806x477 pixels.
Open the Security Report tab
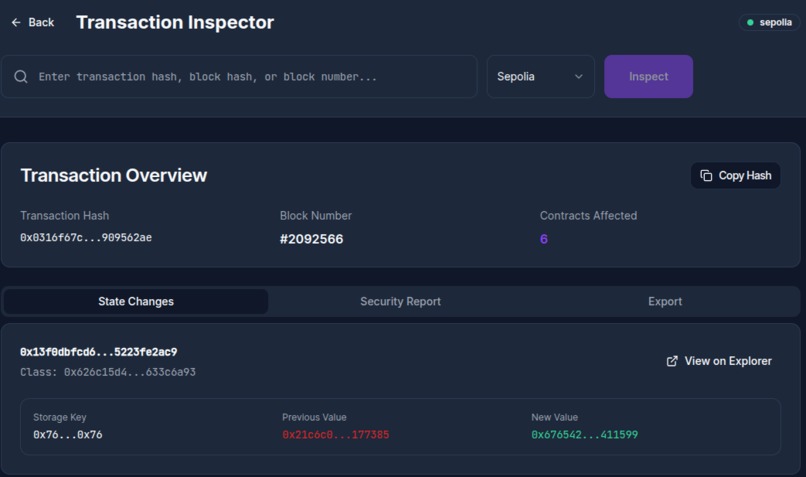pos(400,301)
